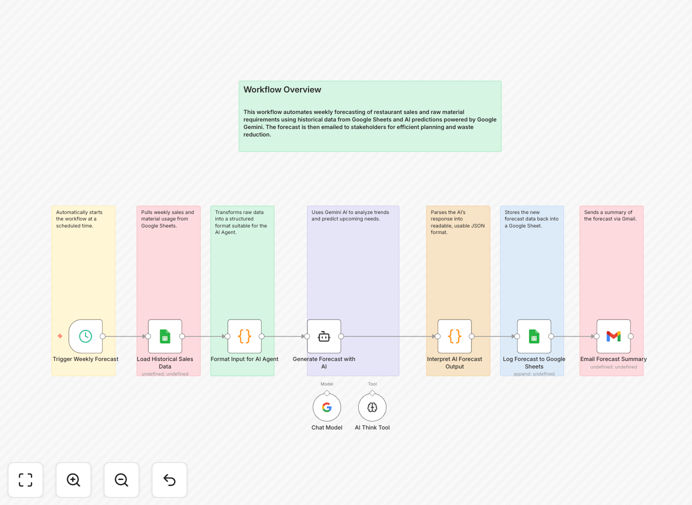Select the Interpret AI Forecast Output node
Screen dimensions: 692x505
click(455, 336)
